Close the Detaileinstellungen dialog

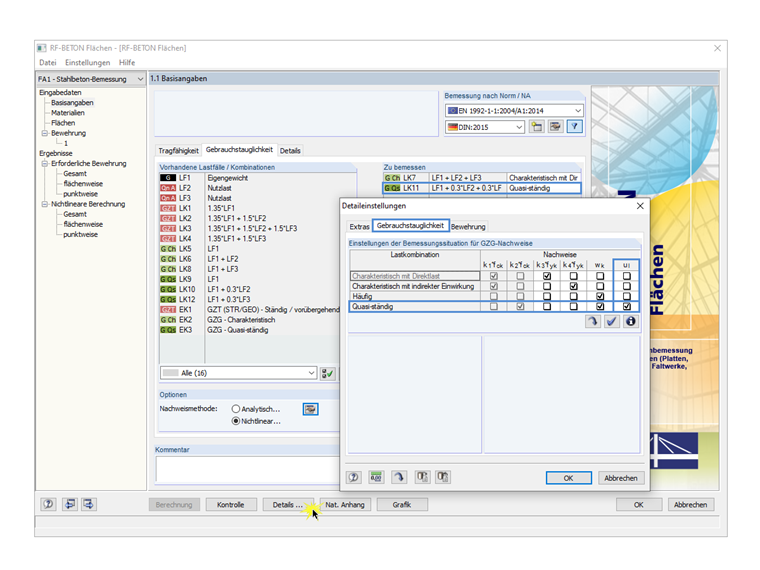(640, 206)
